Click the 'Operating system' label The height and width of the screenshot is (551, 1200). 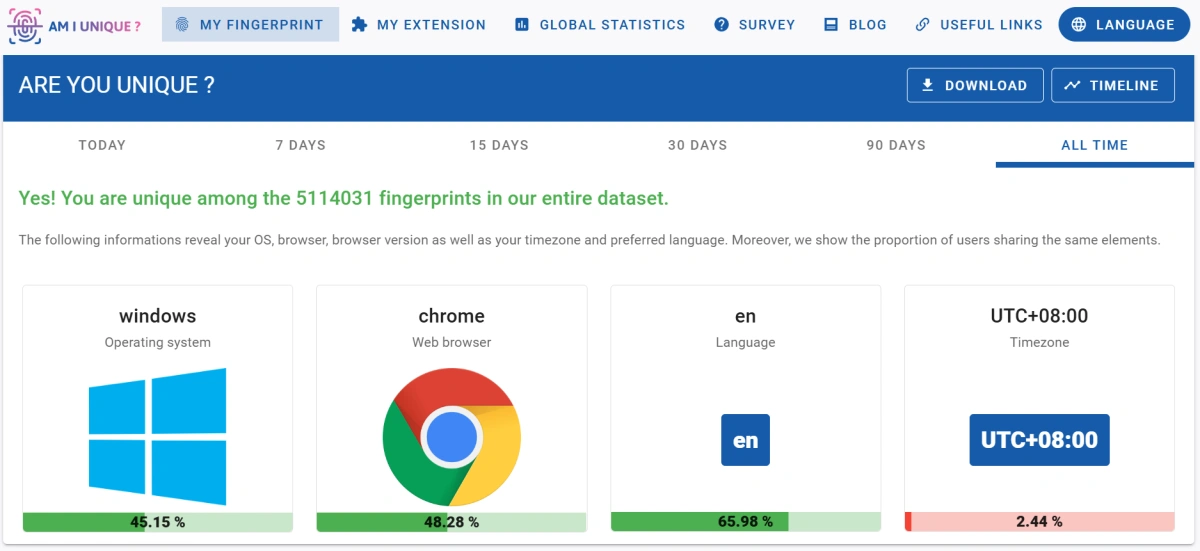point(157,342)
